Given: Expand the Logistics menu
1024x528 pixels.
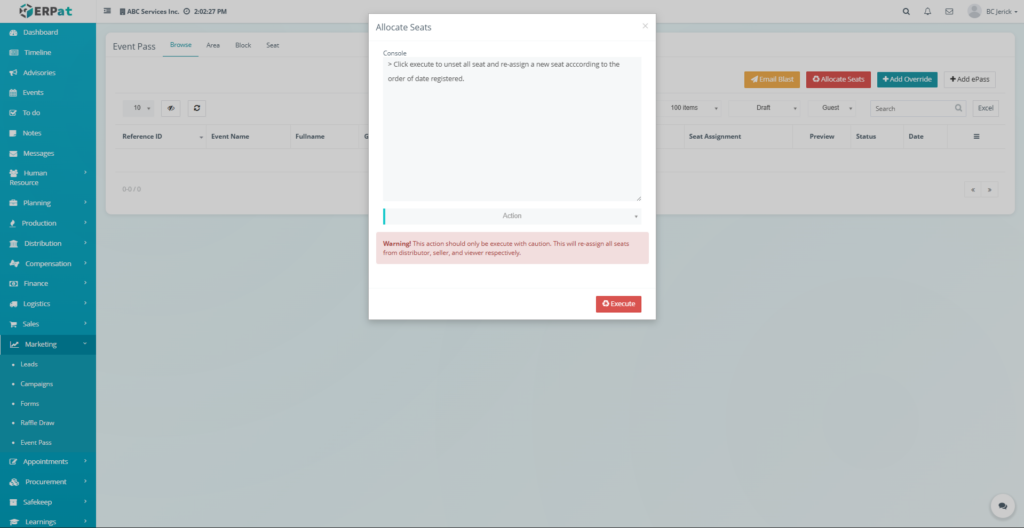Looking at the screenshot, I should coord(48,304).
